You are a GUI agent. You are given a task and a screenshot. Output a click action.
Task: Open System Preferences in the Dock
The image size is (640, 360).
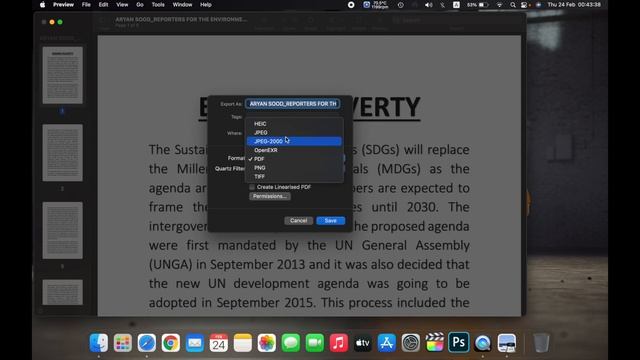coord(411,343)
